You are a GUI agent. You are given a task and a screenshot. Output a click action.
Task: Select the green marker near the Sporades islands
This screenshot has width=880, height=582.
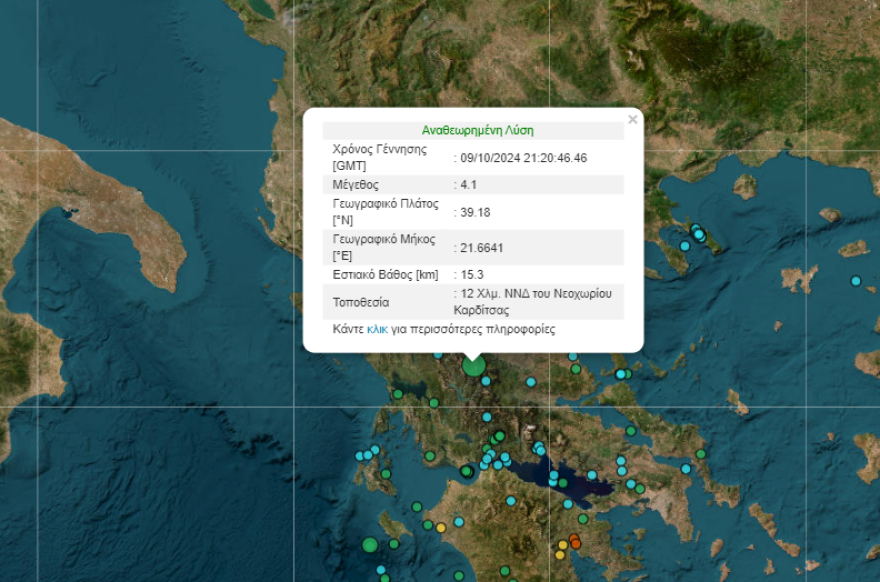point(627,374)
